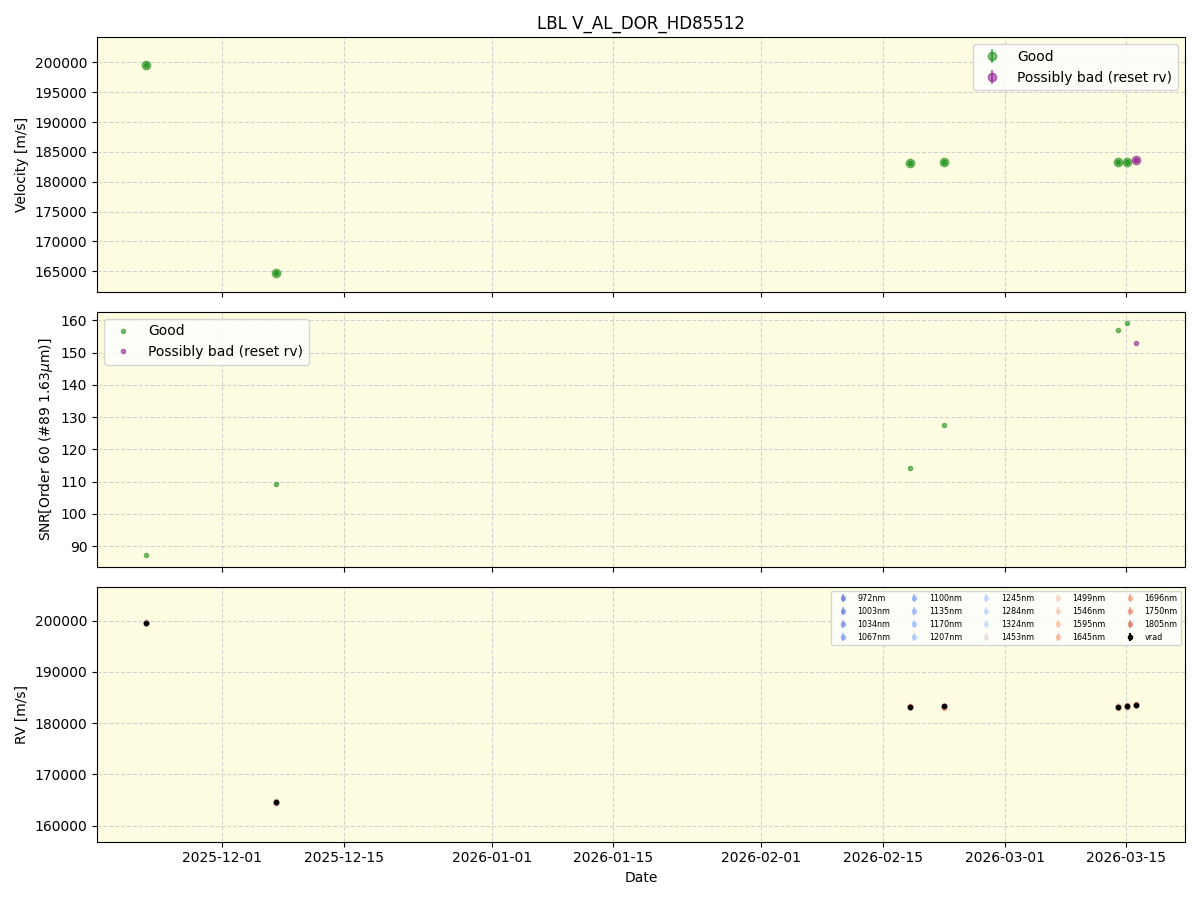The image size is (1200, 900).
Task: Click the Good text in velocity legend
Action: coord(1035,57)
